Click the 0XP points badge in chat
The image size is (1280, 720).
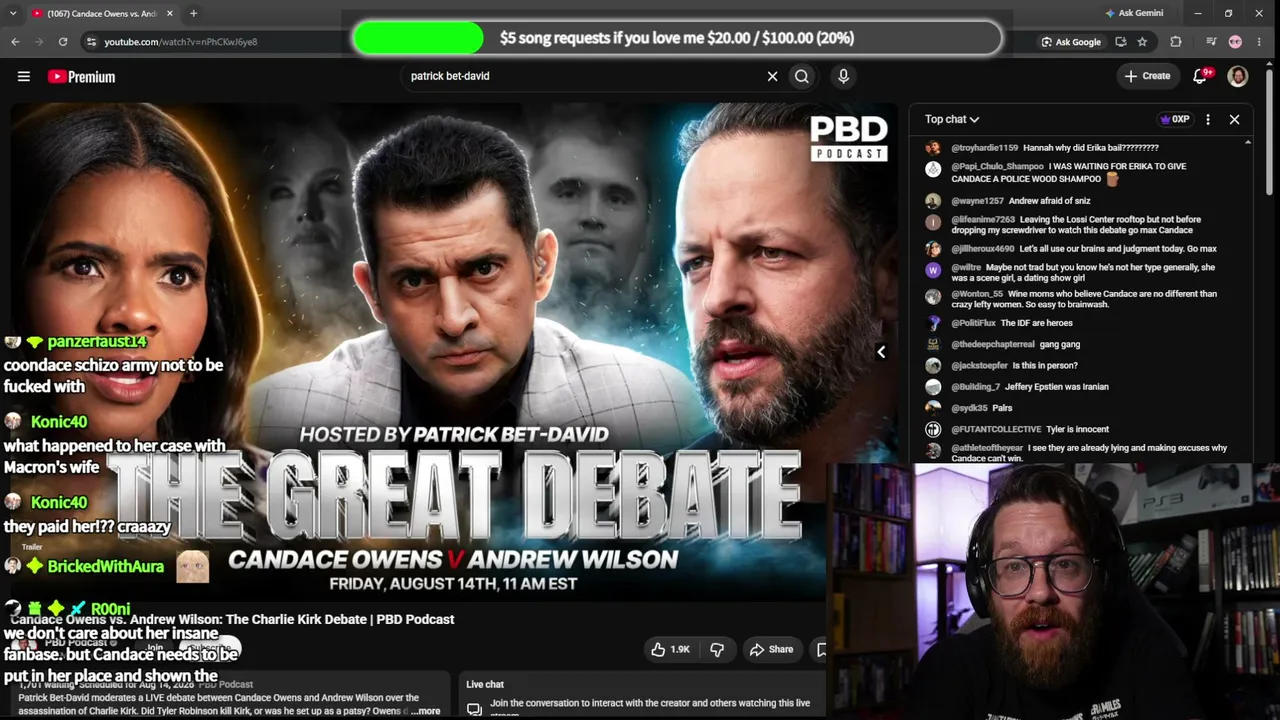click(1174, 120)
